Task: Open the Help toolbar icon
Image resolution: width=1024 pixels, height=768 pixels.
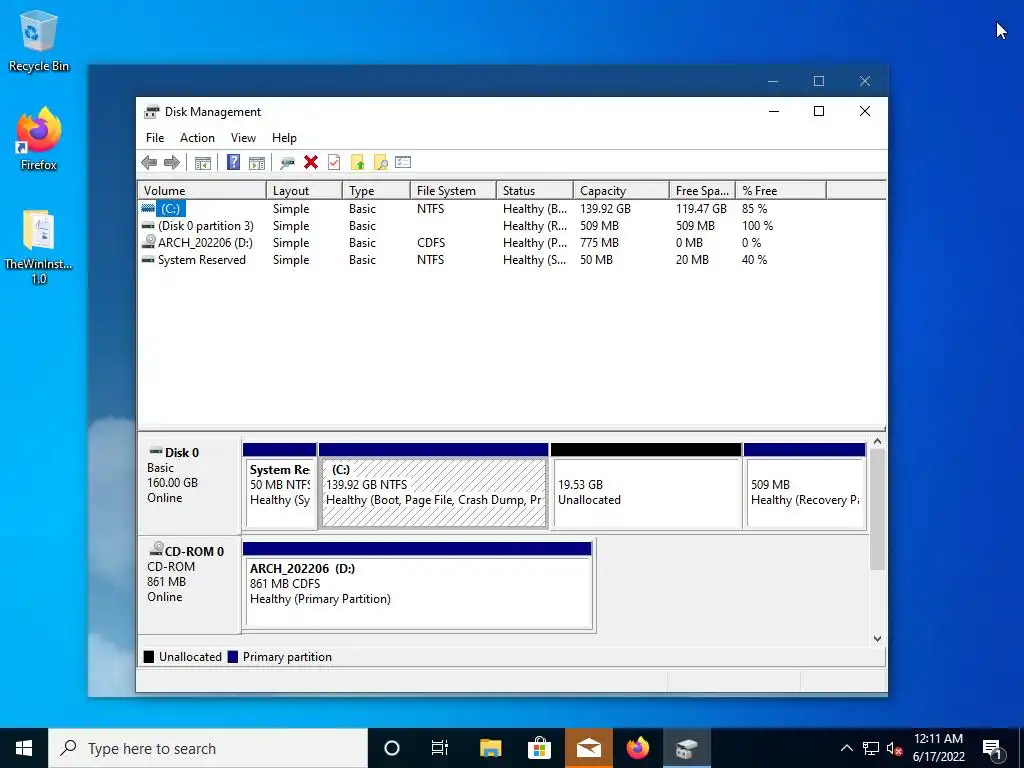Action: coord(233,163)
